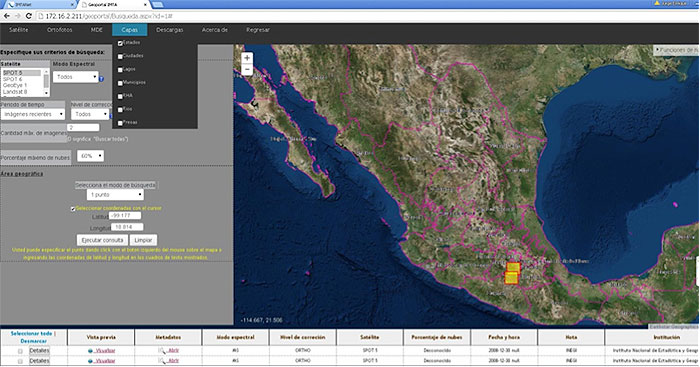Open the Periodo de tiempo dropdown
This screenshot has width=700, height=367.
33,114
